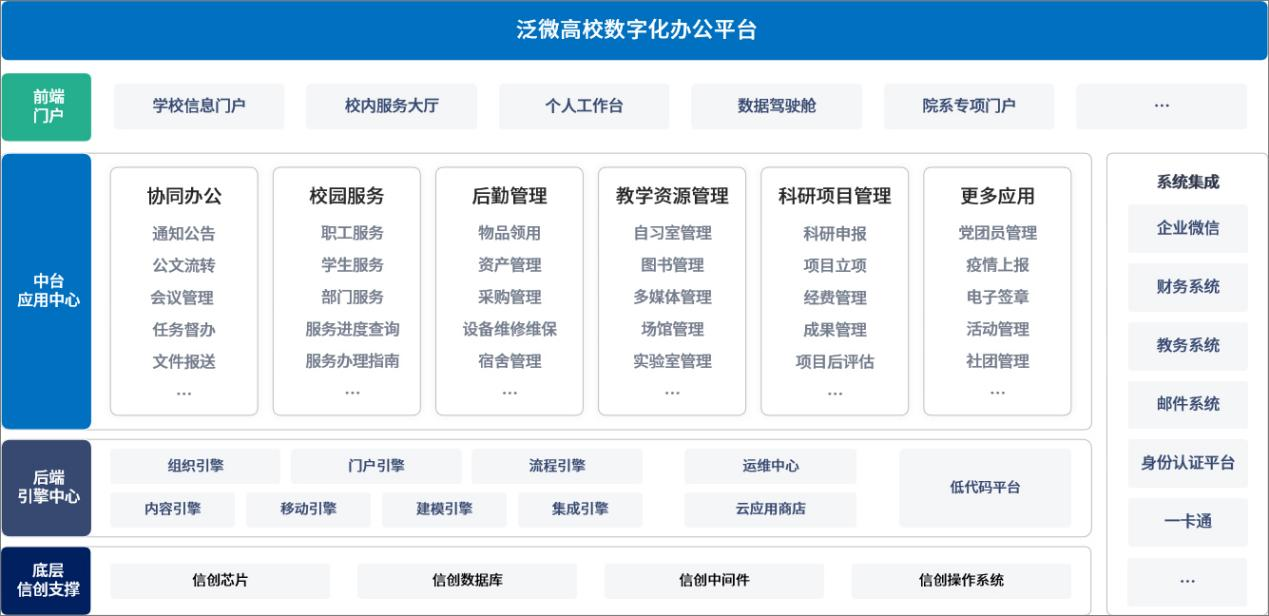Click the 后端引擎中心 label
Image resolution: width=1269 pixels, height=616 pixels.
click(47, 488)
